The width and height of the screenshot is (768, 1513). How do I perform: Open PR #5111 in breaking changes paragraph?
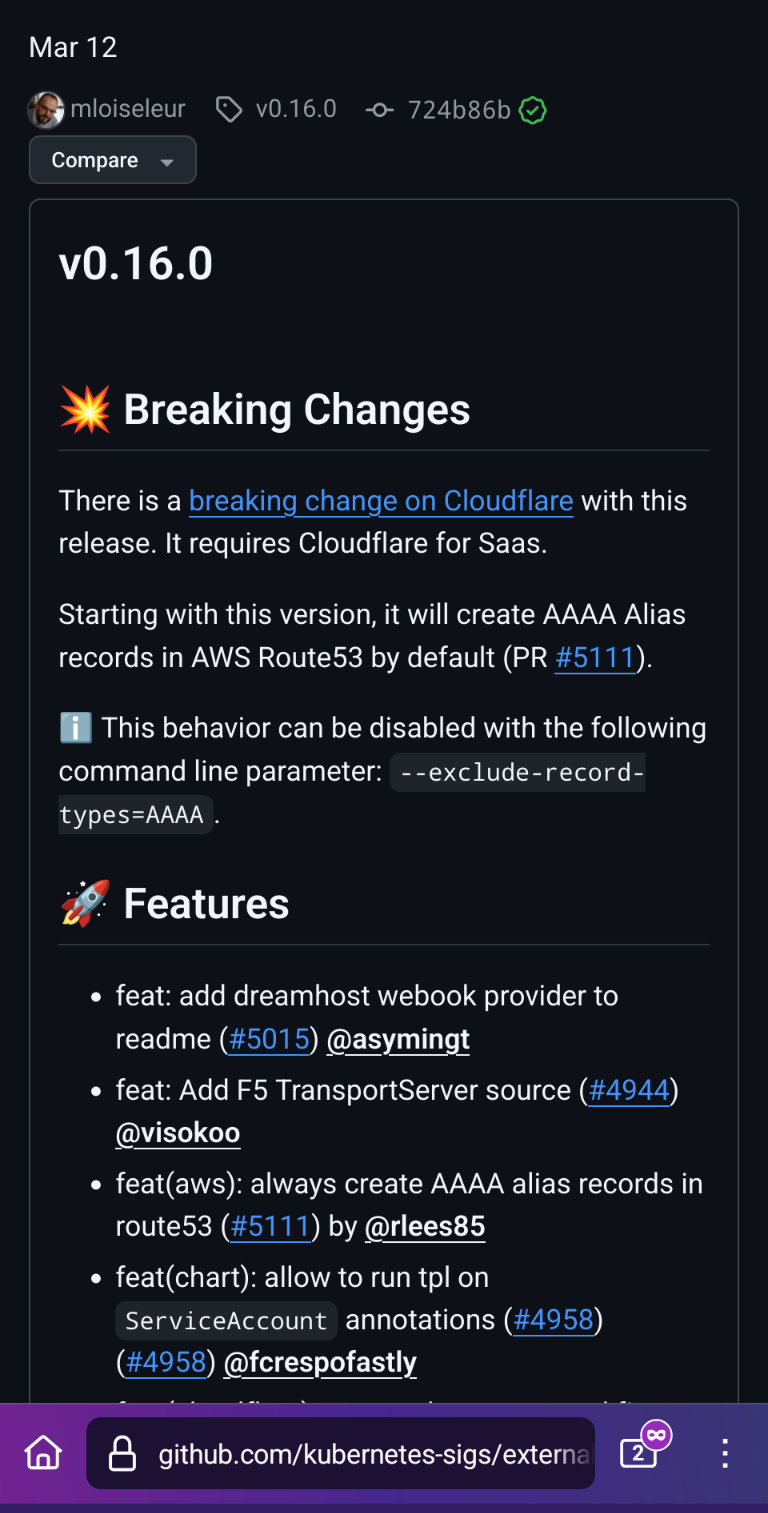[595, 658]
